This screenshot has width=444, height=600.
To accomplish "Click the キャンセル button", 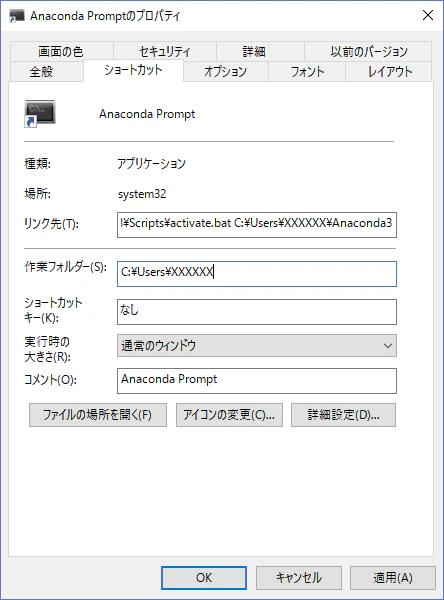I will [299, 578].
